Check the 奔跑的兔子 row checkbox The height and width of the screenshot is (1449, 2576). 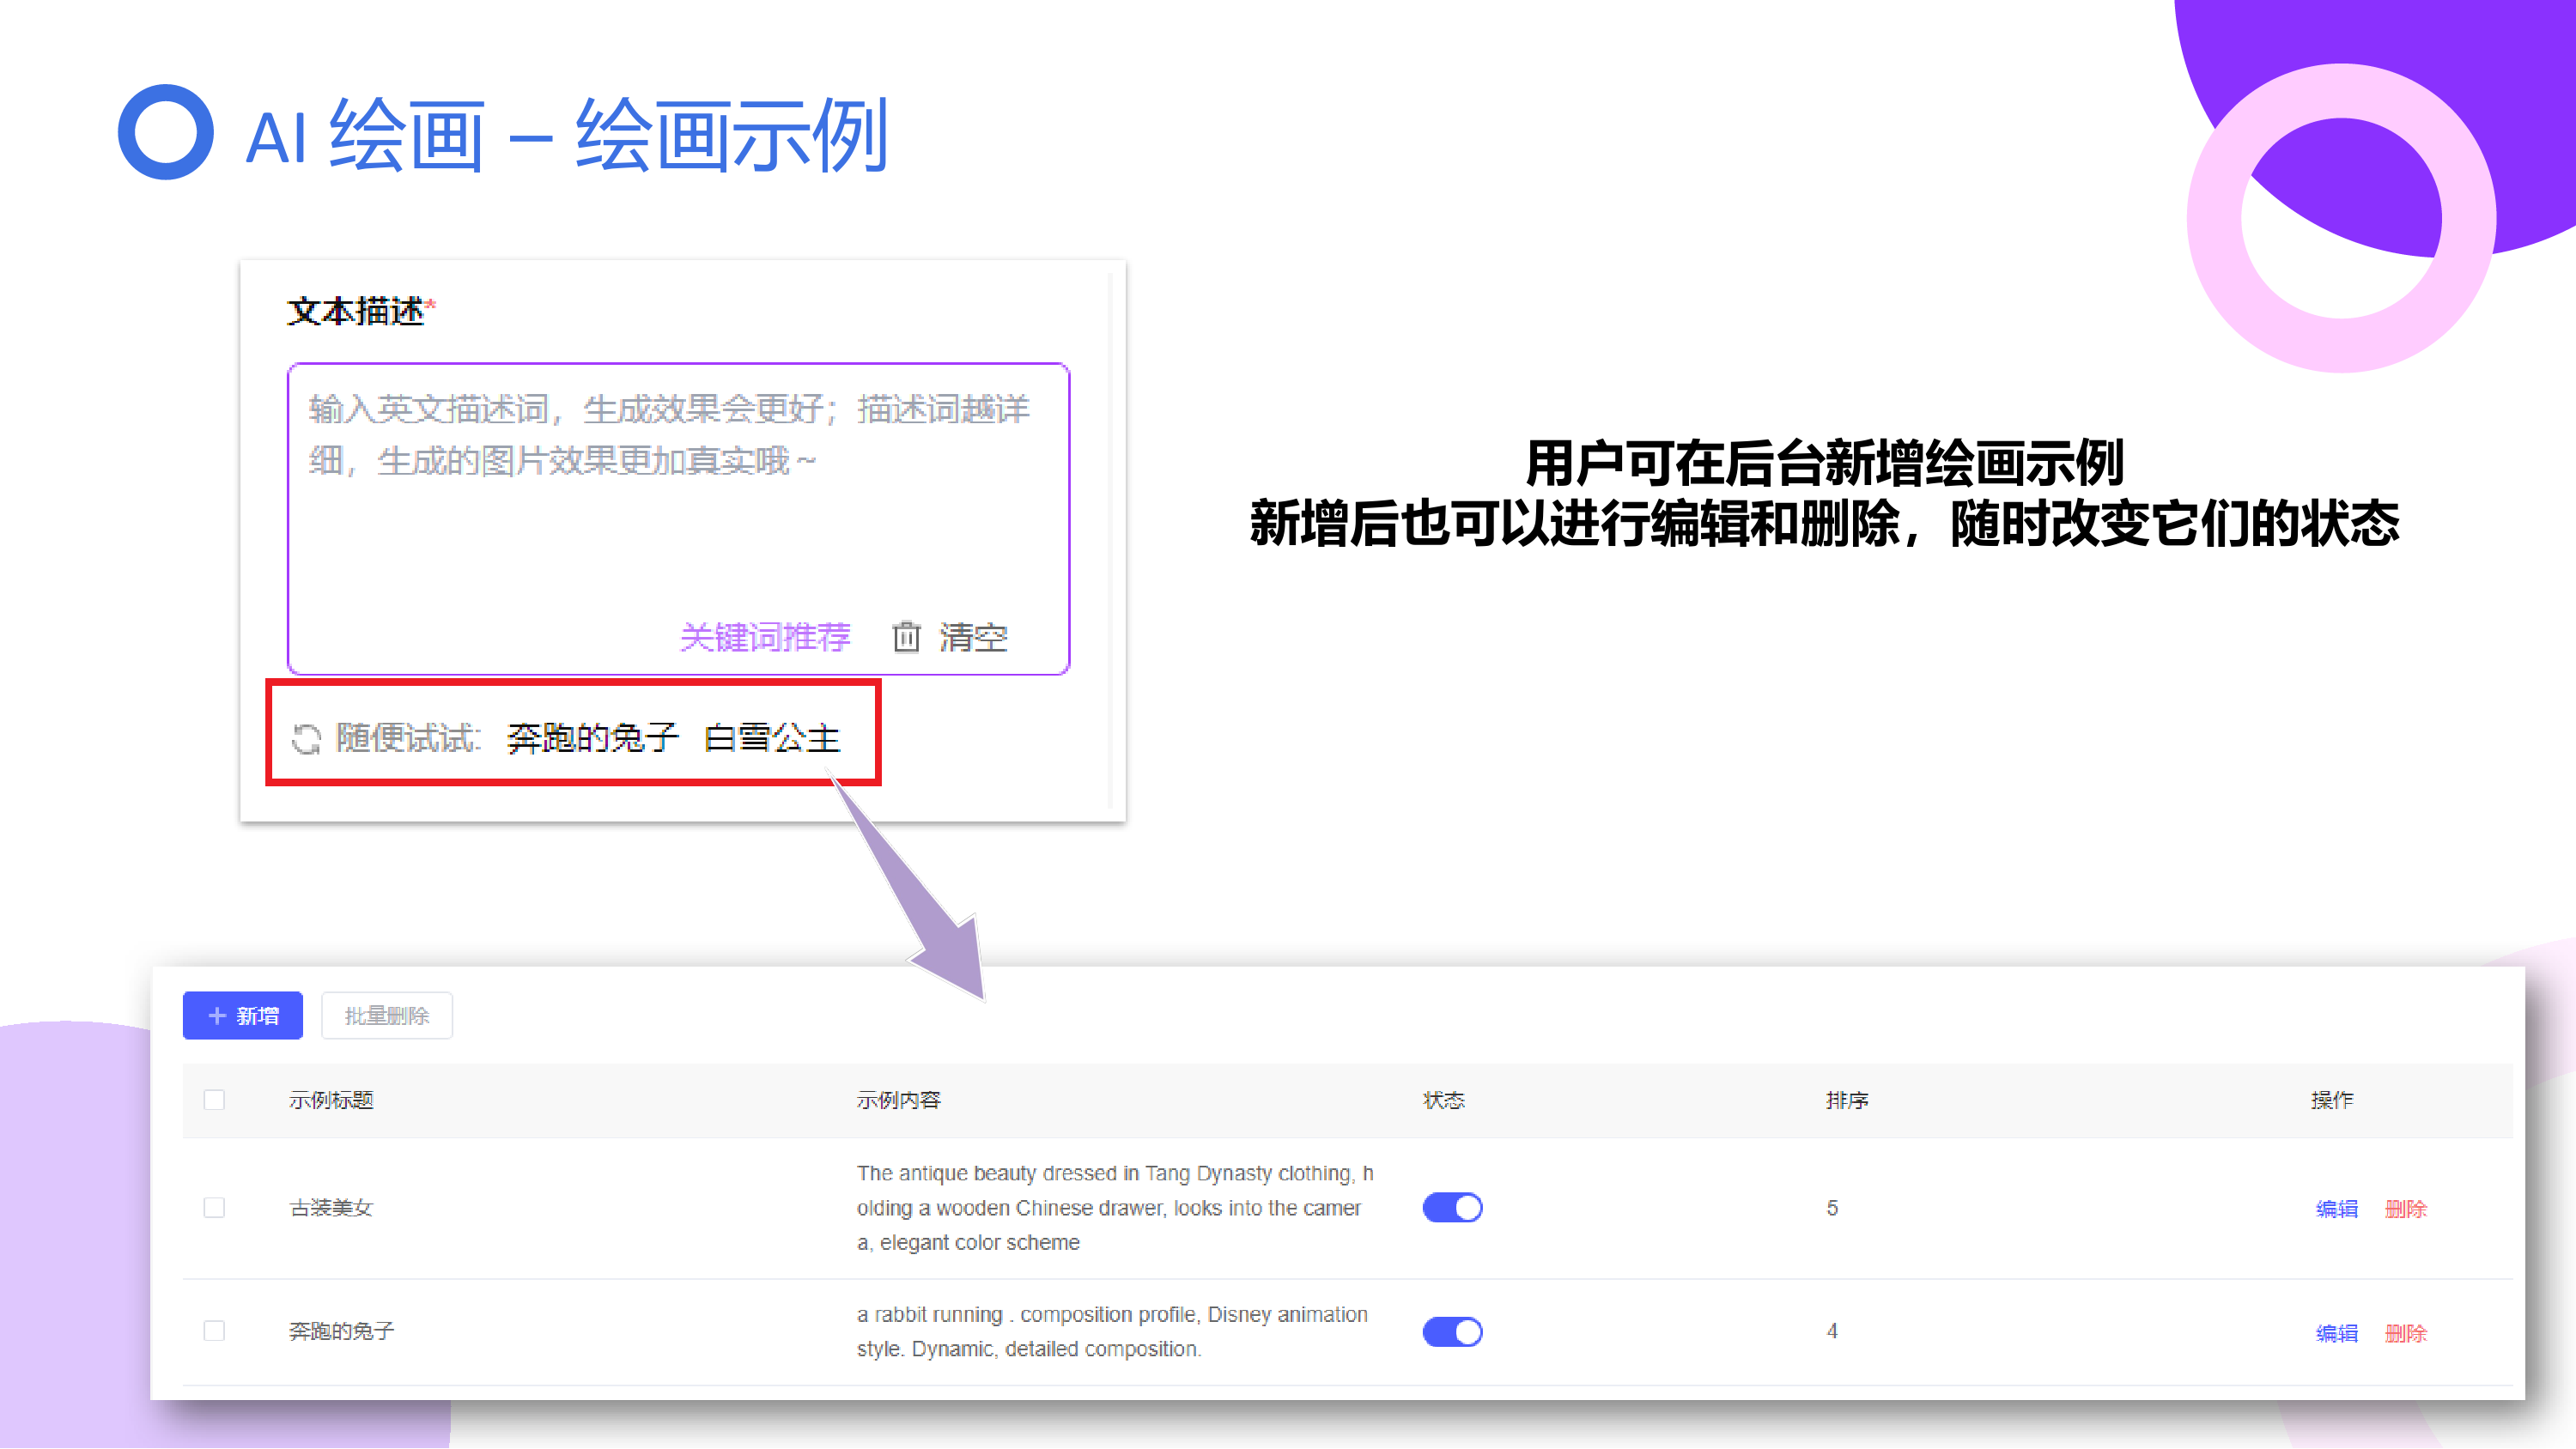click(x=214, y=1331)
